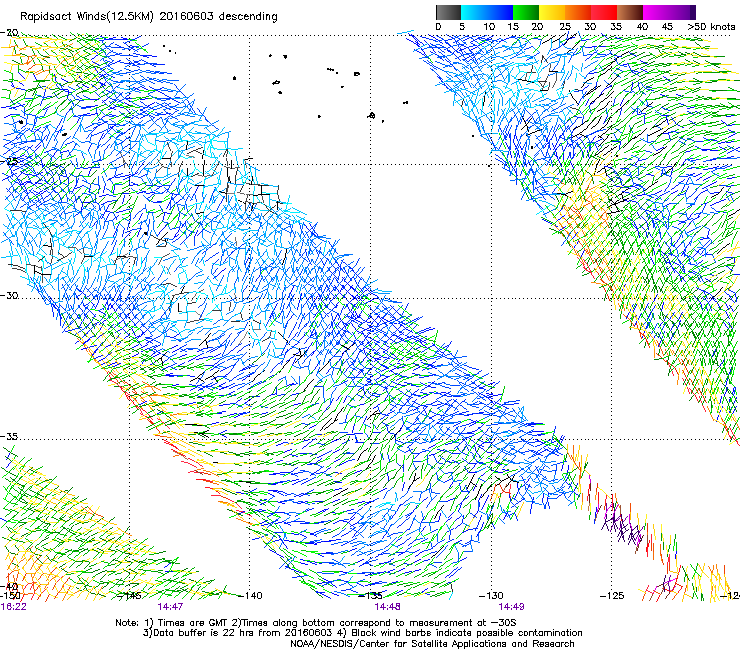Click the NOAA/NESDIS credit line
This screenshot has width=740, height=650.
pos(432,644)
